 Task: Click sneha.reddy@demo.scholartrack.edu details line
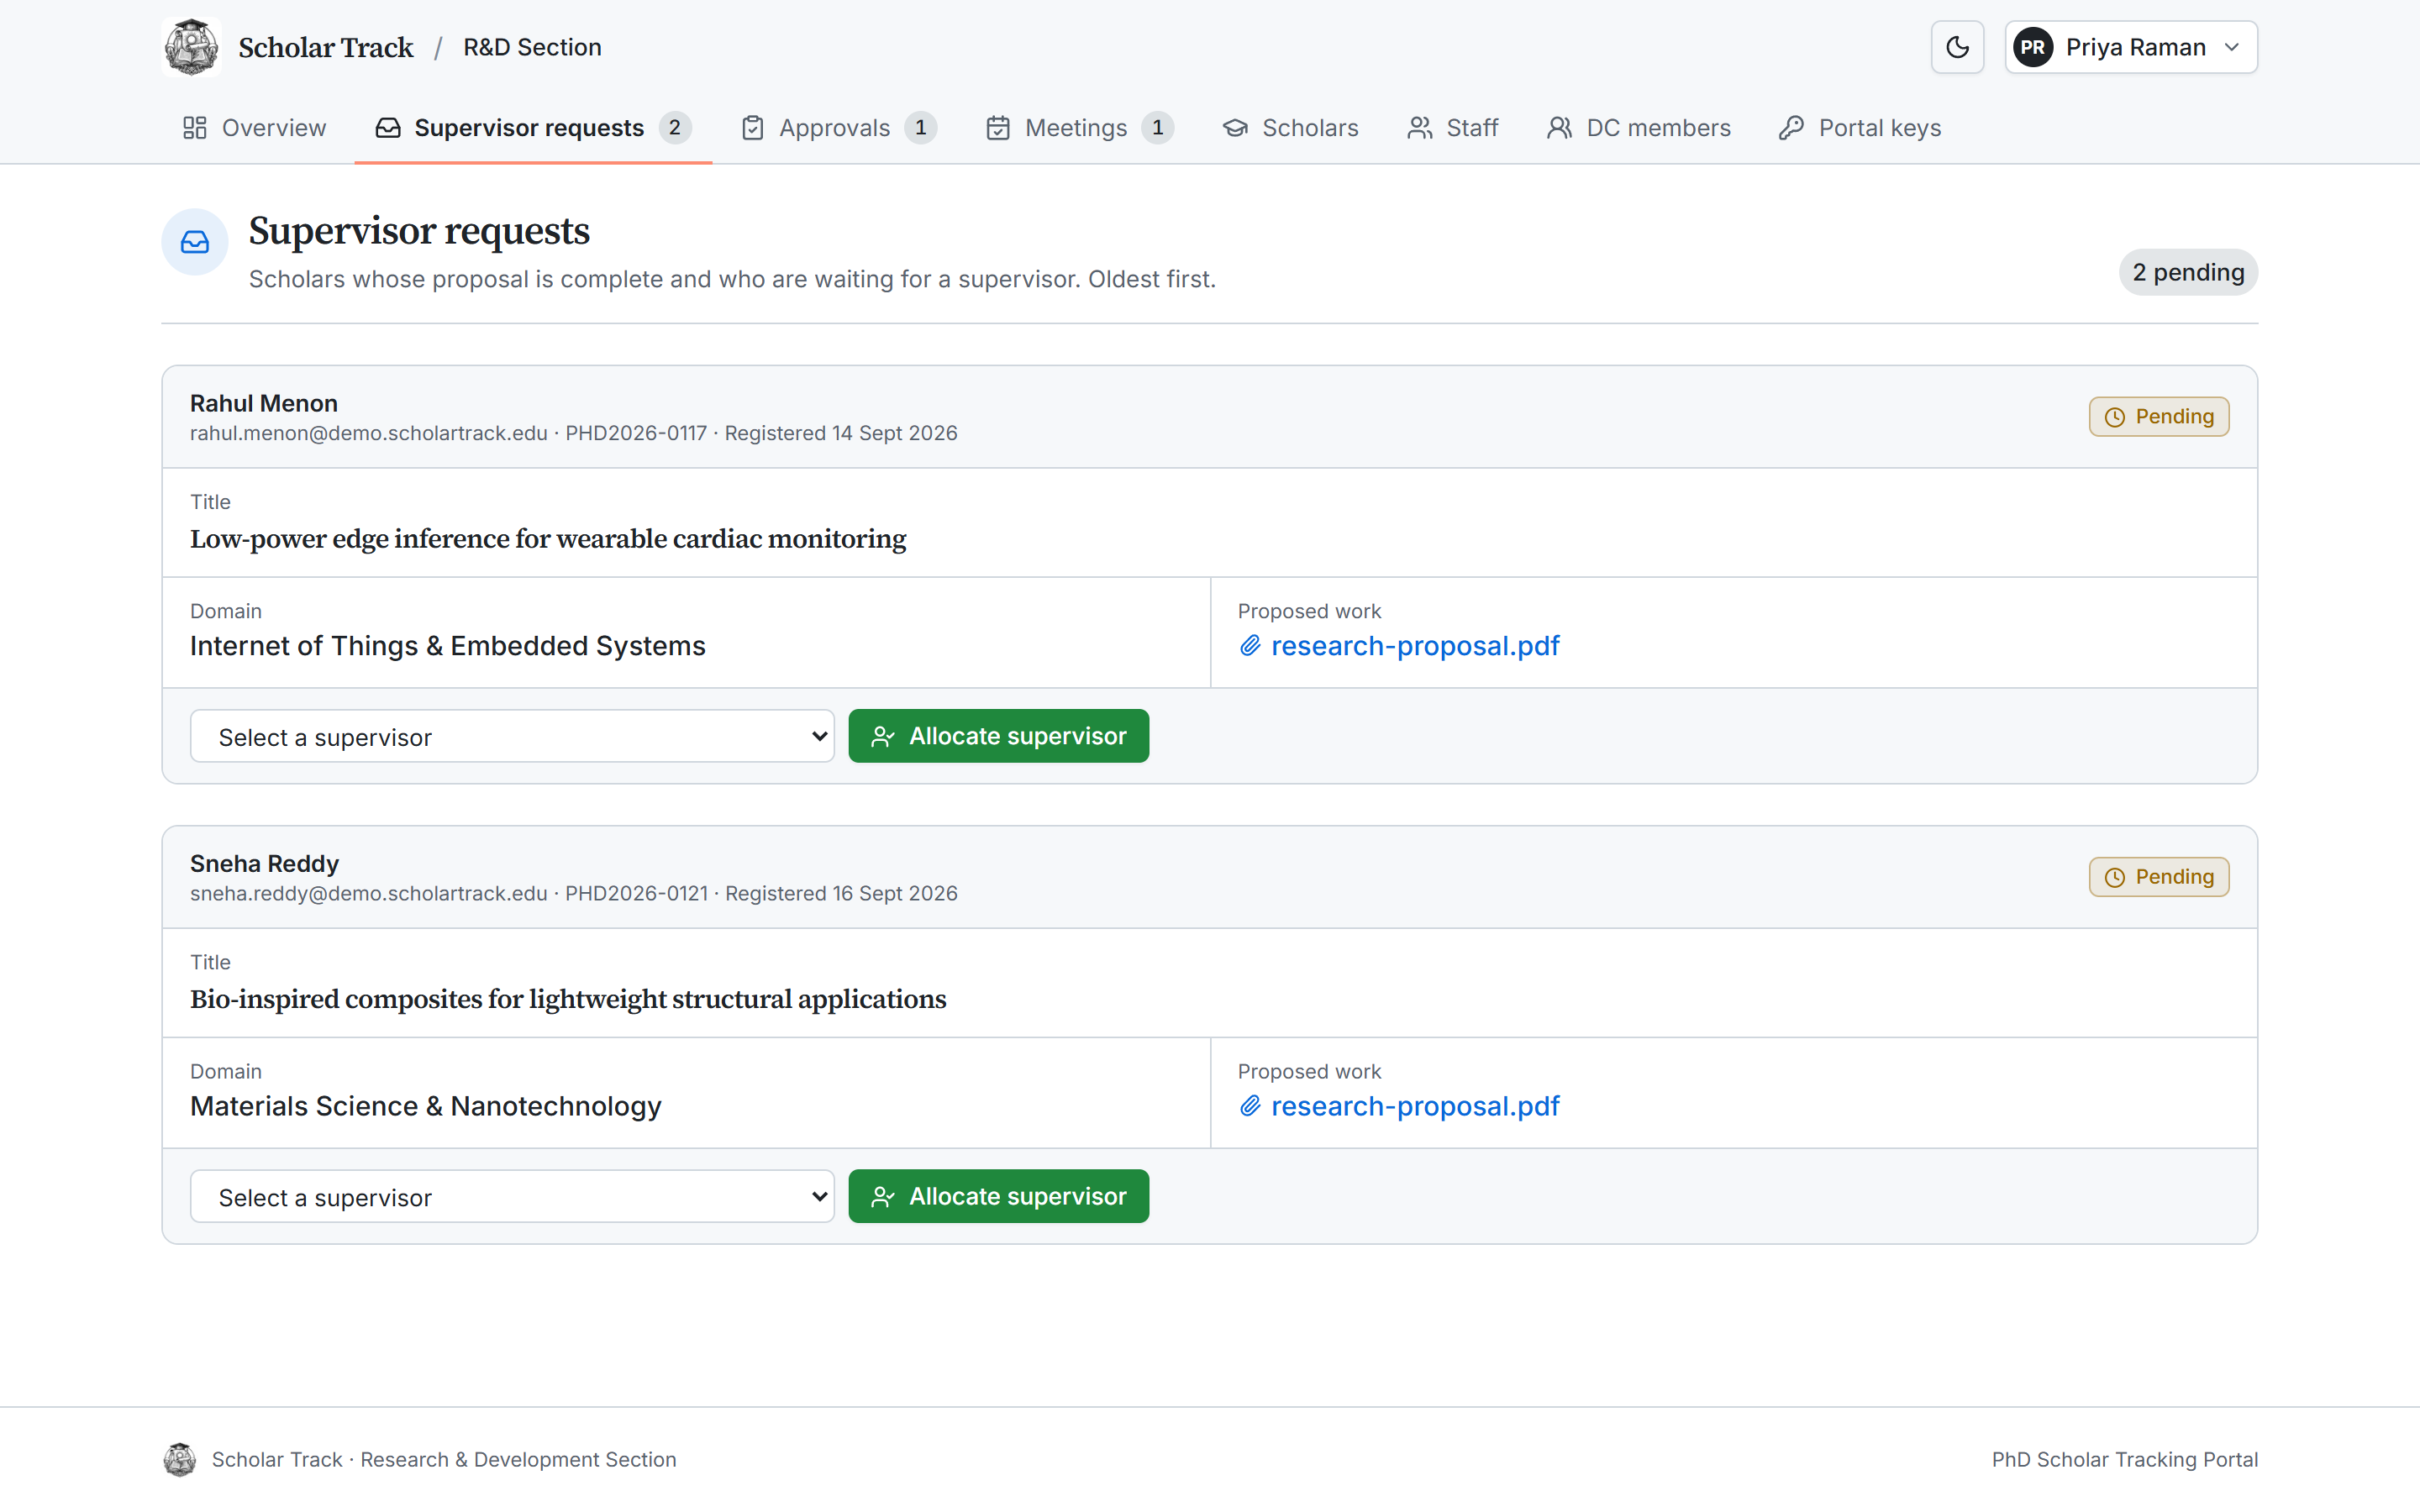point(574,893)
